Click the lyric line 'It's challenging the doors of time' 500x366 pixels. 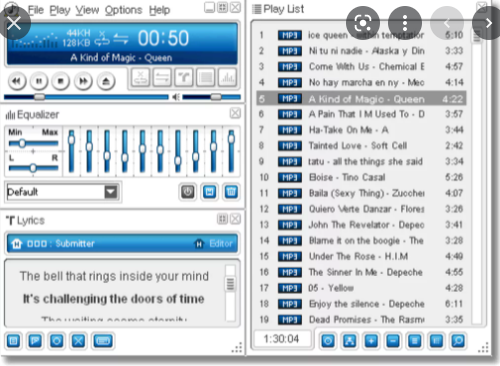click(113, 299)
